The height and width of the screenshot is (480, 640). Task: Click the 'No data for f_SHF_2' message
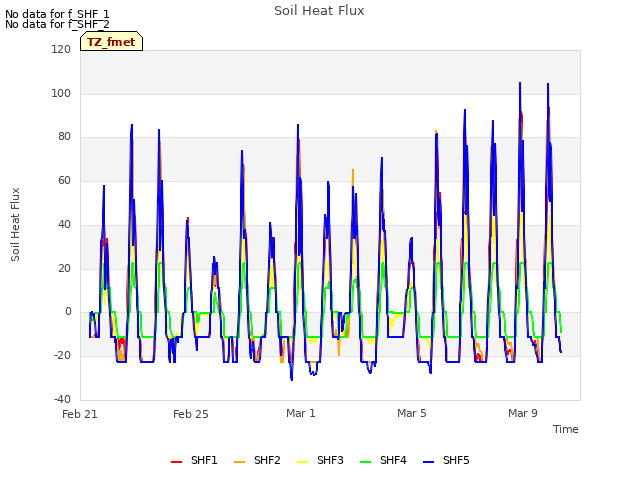click(x=57, y=24)
